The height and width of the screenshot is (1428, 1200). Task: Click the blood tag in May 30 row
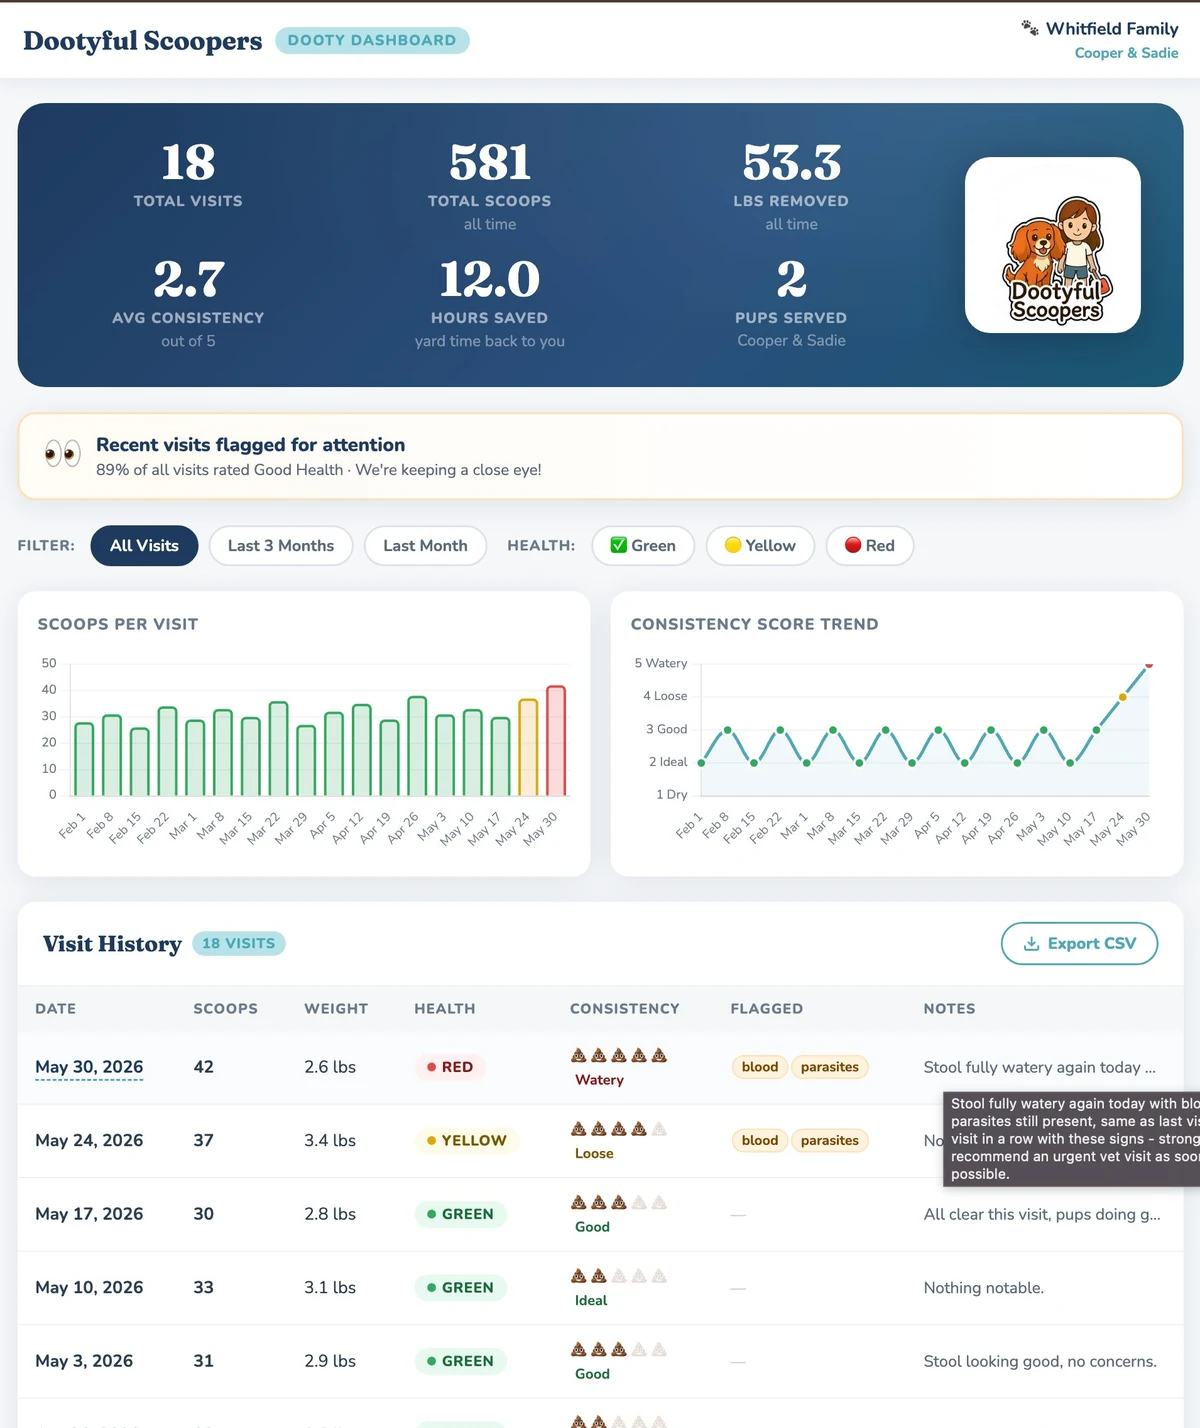(760, 1067)
